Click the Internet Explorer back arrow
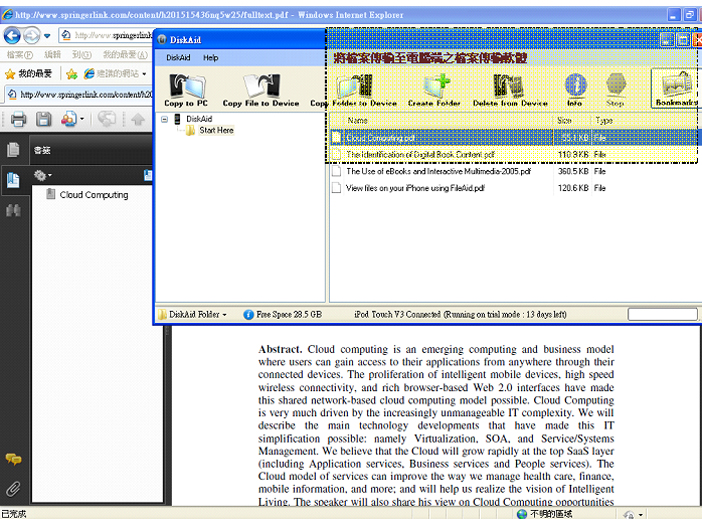Viewport: 702px width, 525px height. point(12,35)
